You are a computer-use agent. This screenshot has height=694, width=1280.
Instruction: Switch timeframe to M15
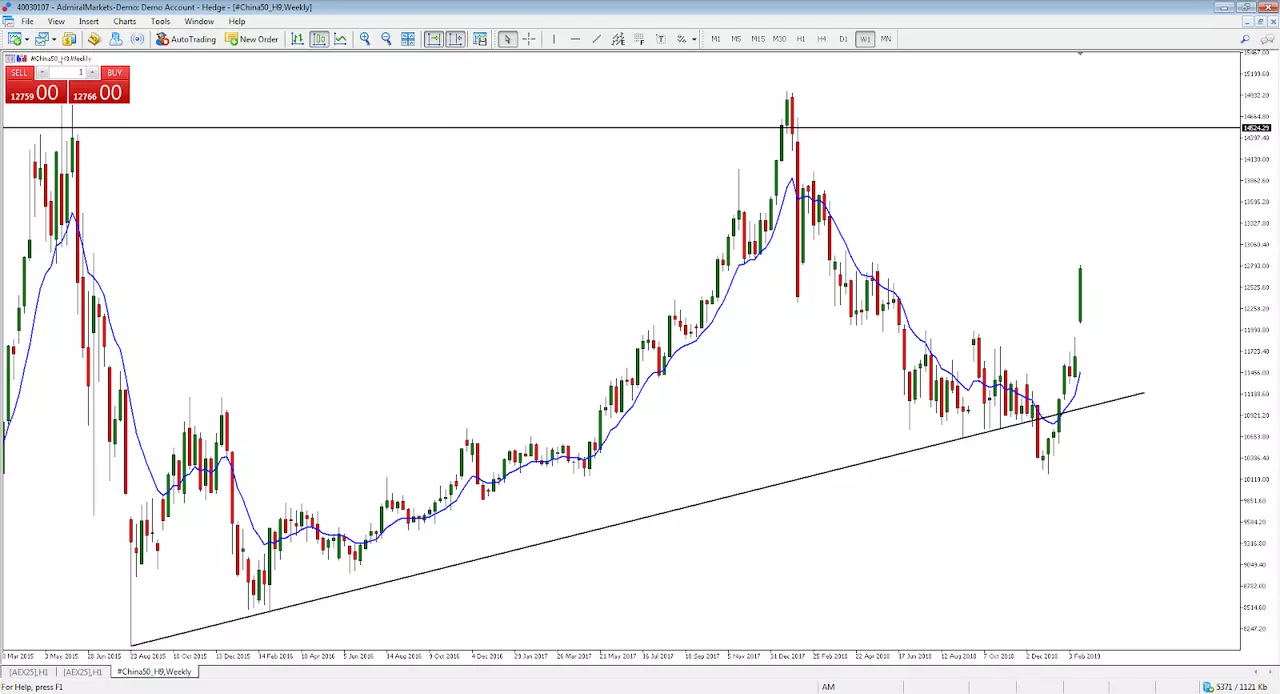click(x=758, y=39)
